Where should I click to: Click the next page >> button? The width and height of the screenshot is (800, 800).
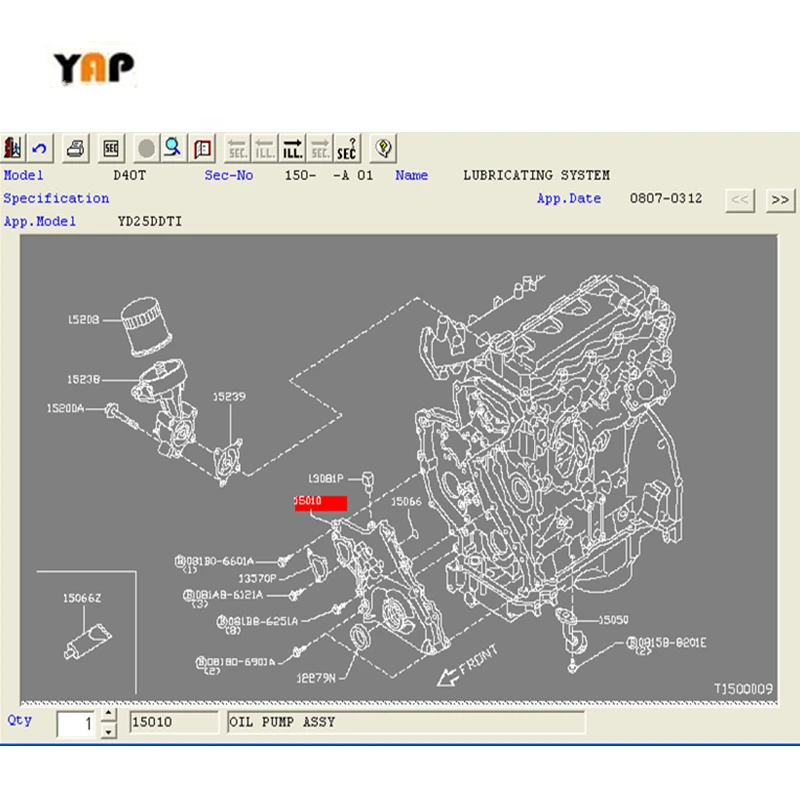tap(780, 200)
